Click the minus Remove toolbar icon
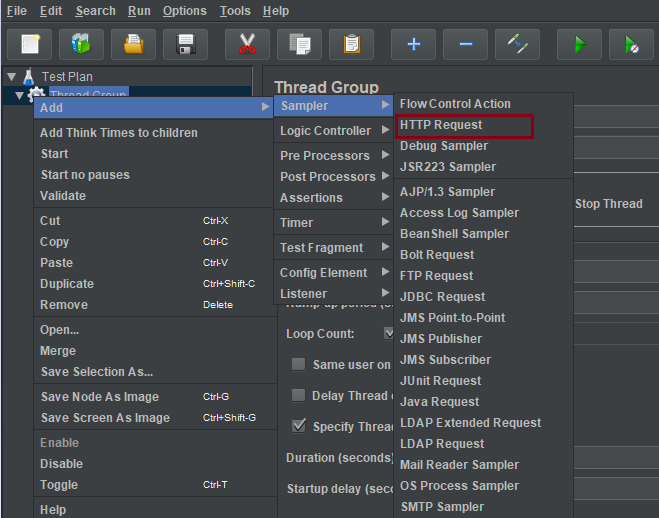 [465, 44]
